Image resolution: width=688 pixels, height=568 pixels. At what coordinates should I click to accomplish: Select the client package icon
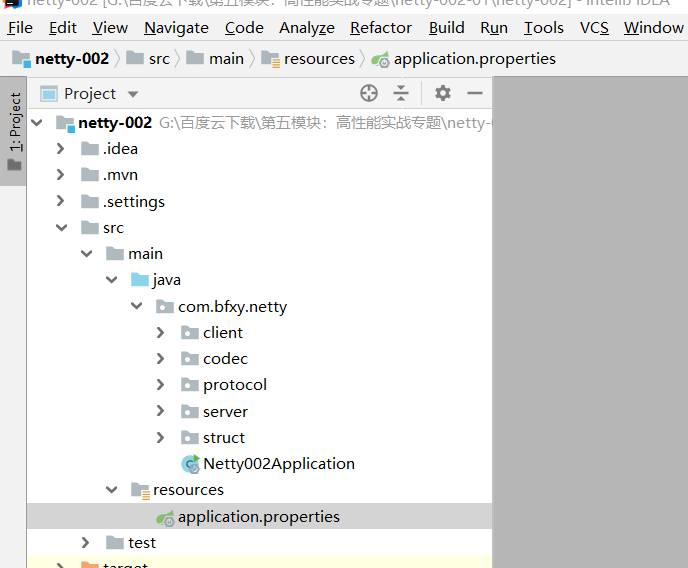point(190,332)
